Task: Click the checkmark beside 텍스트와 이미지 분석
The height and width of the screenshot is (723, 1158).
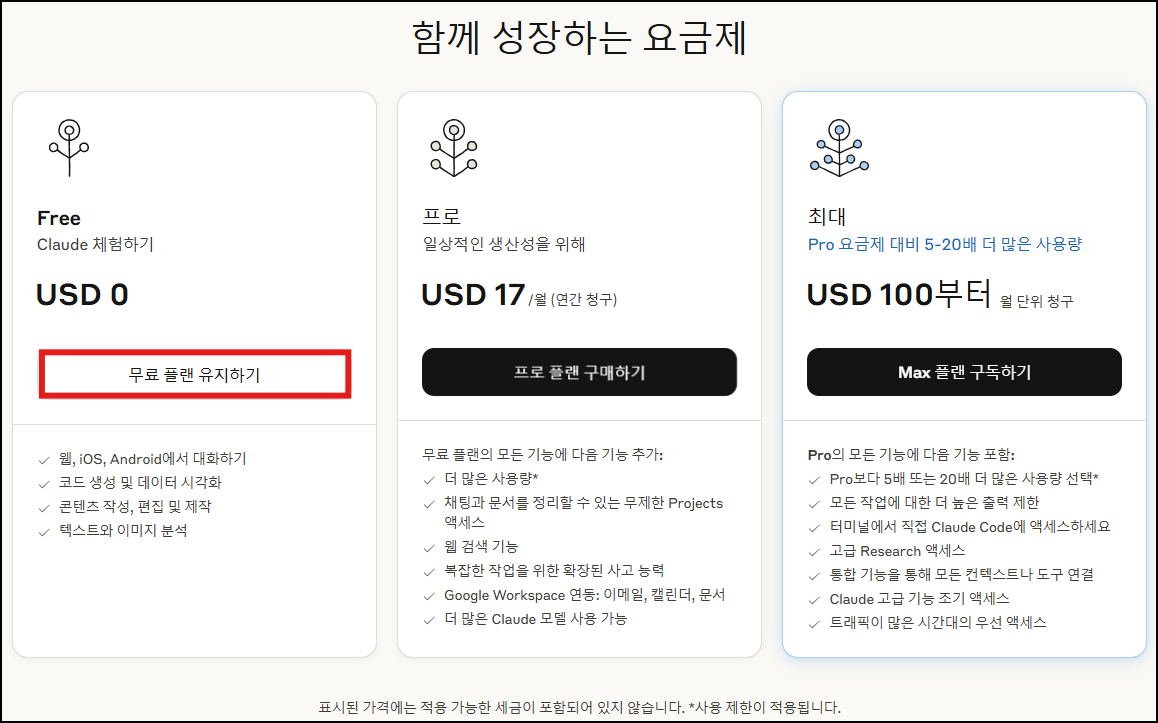Action: (42, 531)
